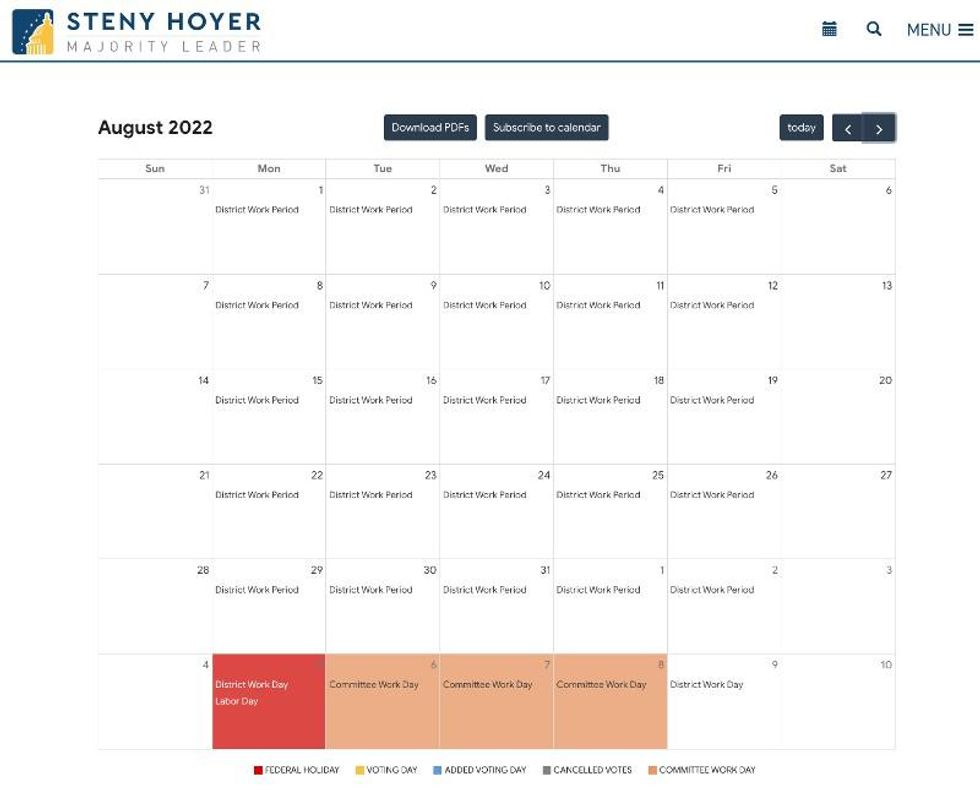Viewport: 980px width, 799px height.
Task: Click the Steny Hoyer Capitol logo
Action: click(33, 32)
